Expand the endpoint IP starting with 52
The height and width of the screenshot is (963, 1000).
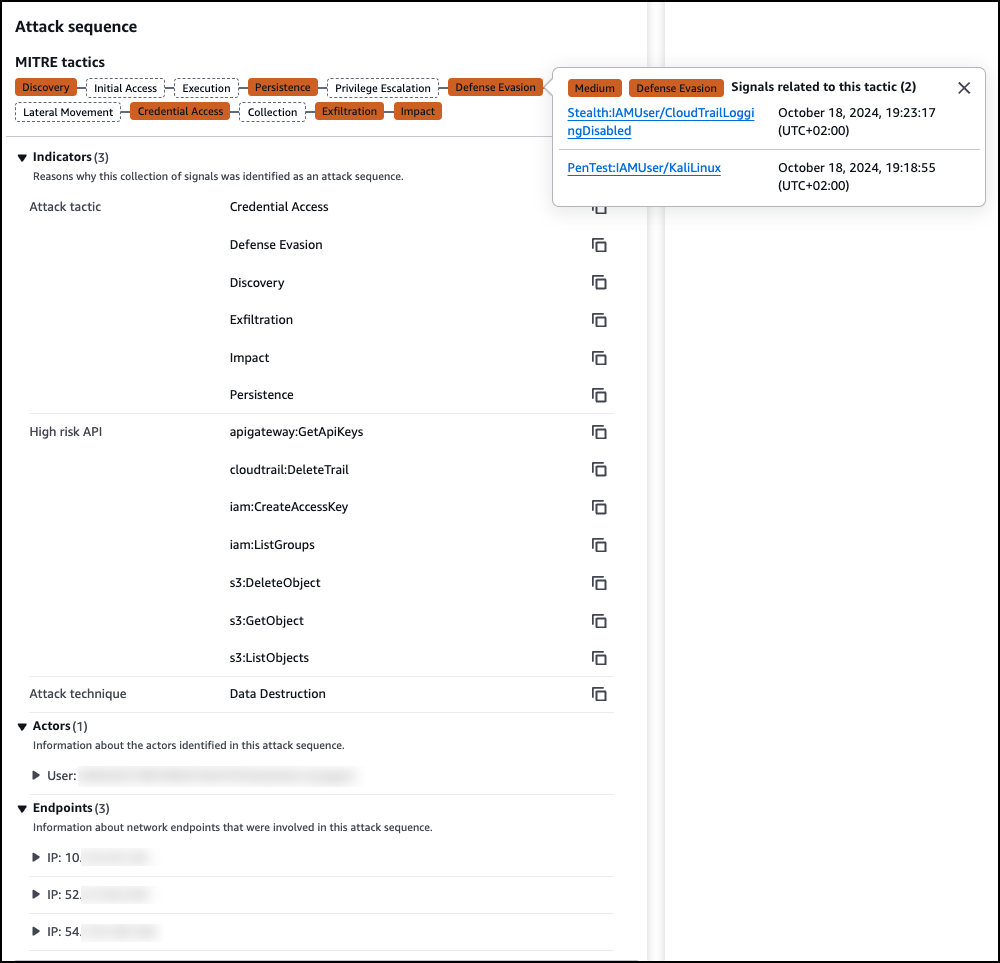click(x=38, y=895)
